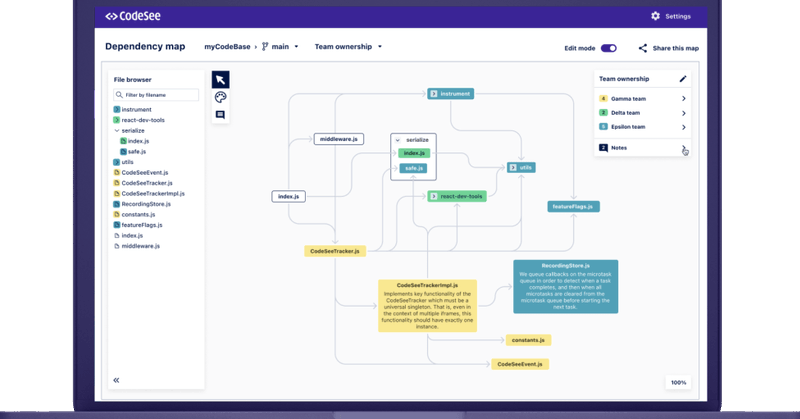The width and height of the screenshot is (800, 419).
Task: Click safe.js inside the serialize node
Action: [413, 168]
